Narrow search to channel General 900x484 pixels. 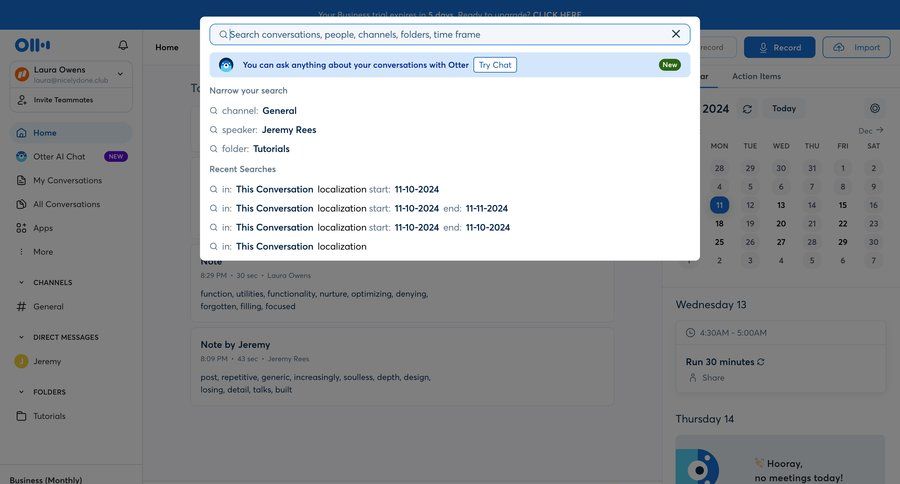pos(253,111)
